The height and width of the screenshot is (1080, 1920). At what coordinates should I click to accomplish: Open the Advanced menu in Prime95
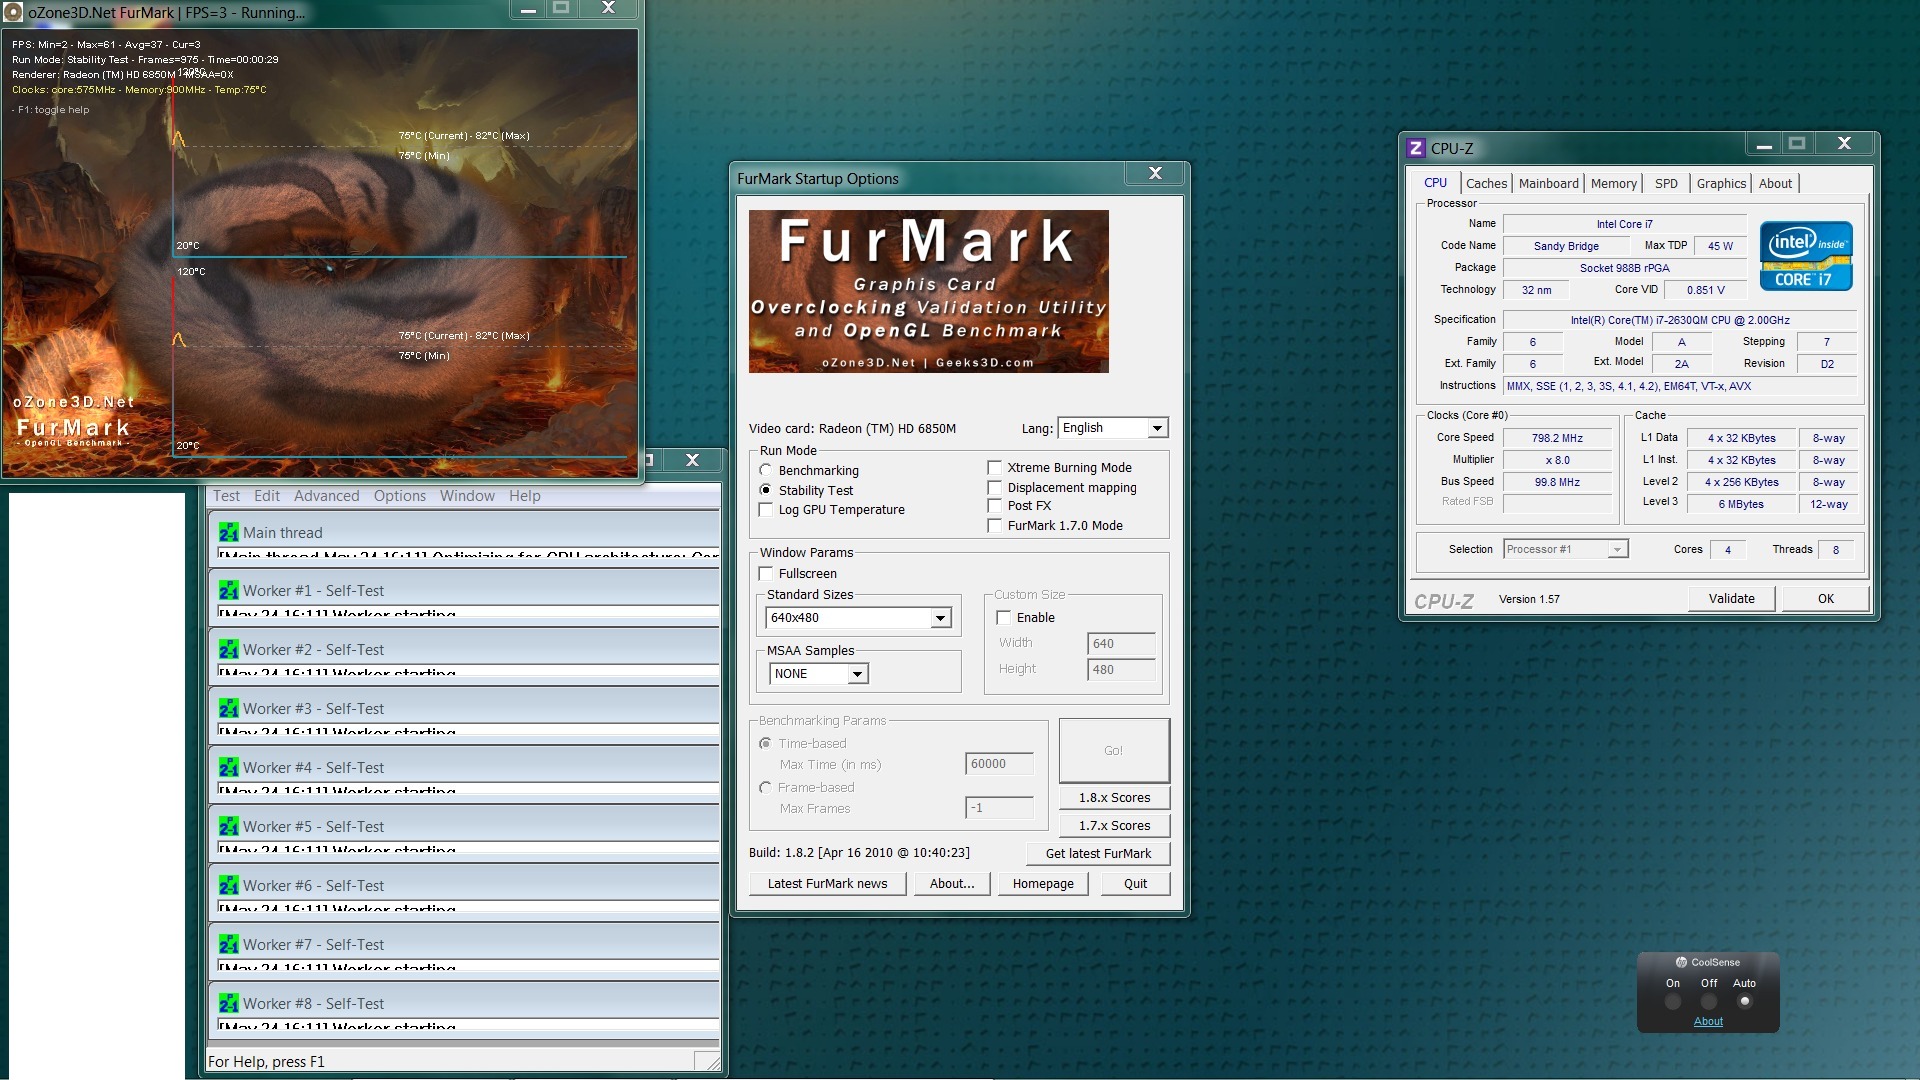coord(326,496)
